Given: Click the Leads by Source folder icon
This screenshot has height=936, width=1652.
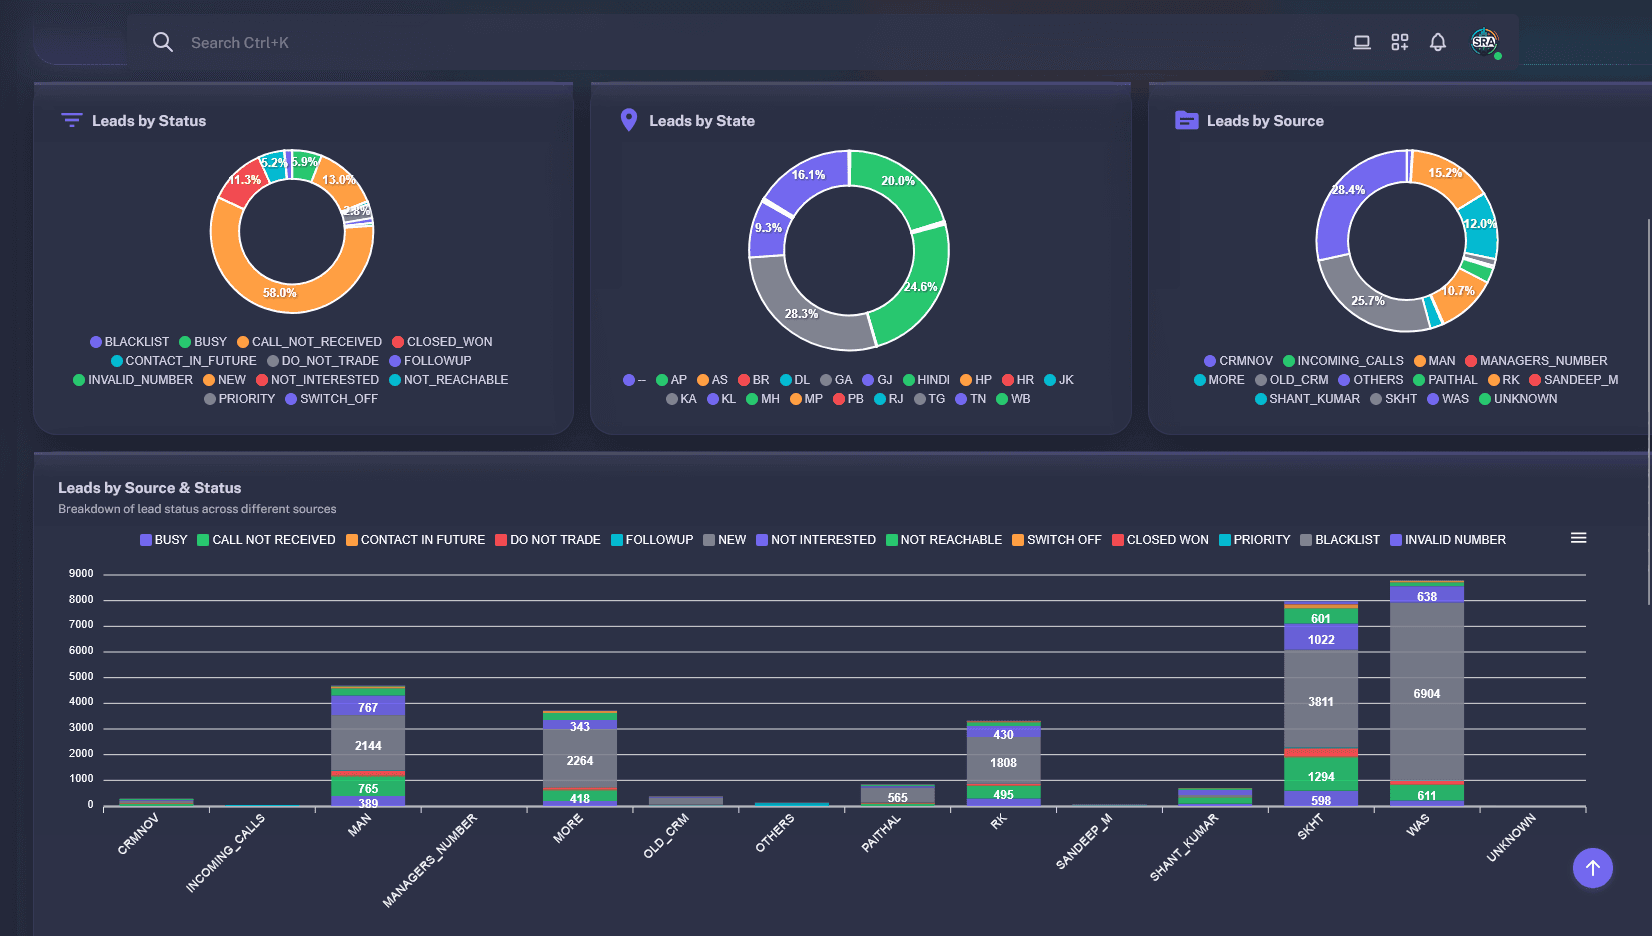Looking at the screenshot, I should (1186, 120).
